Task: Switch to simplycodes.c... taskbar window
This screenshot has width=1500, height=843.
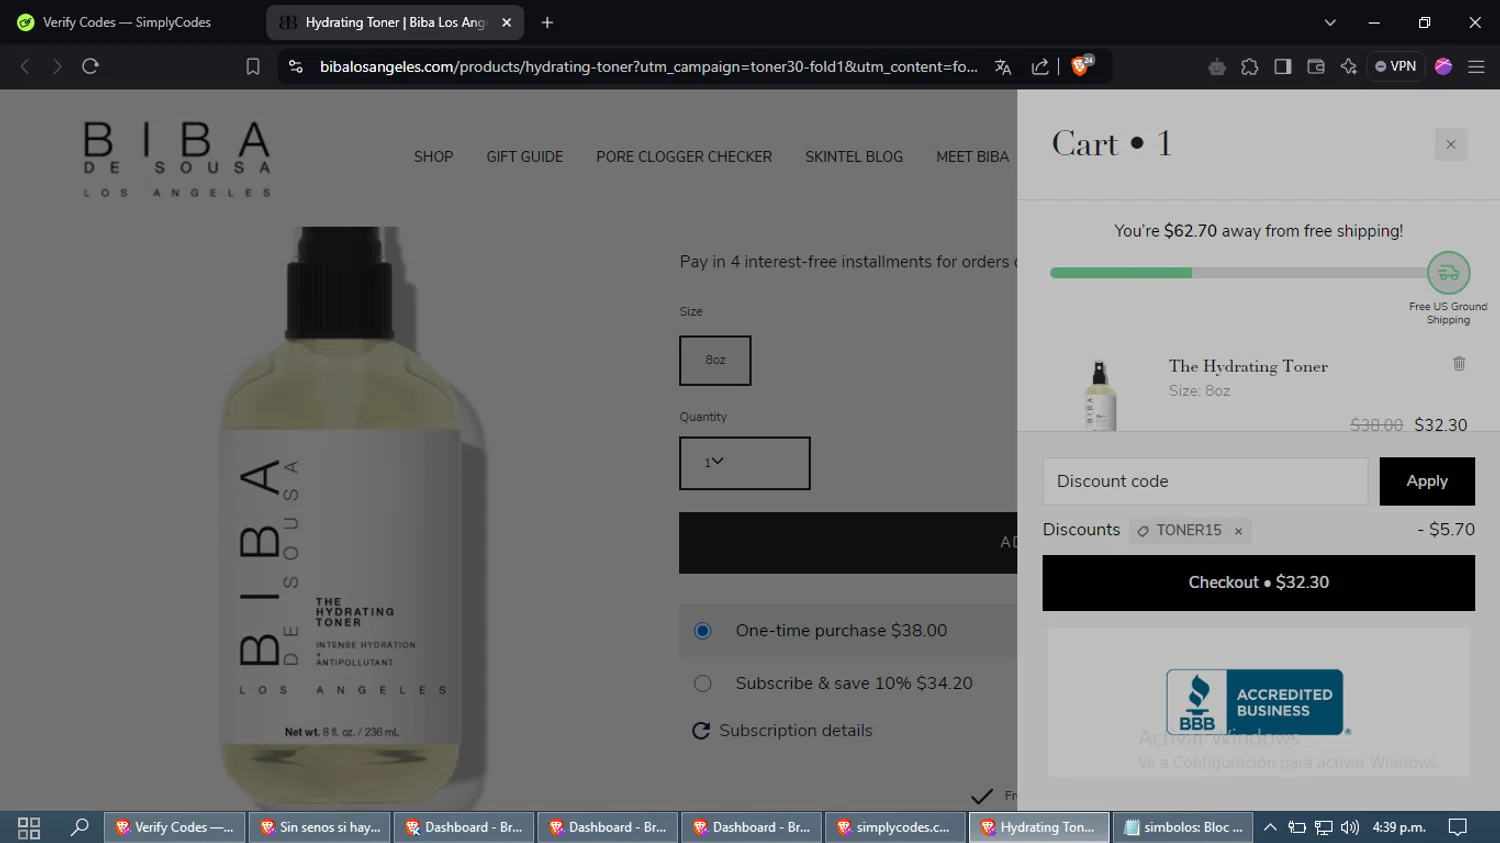Action: point(894,828)
